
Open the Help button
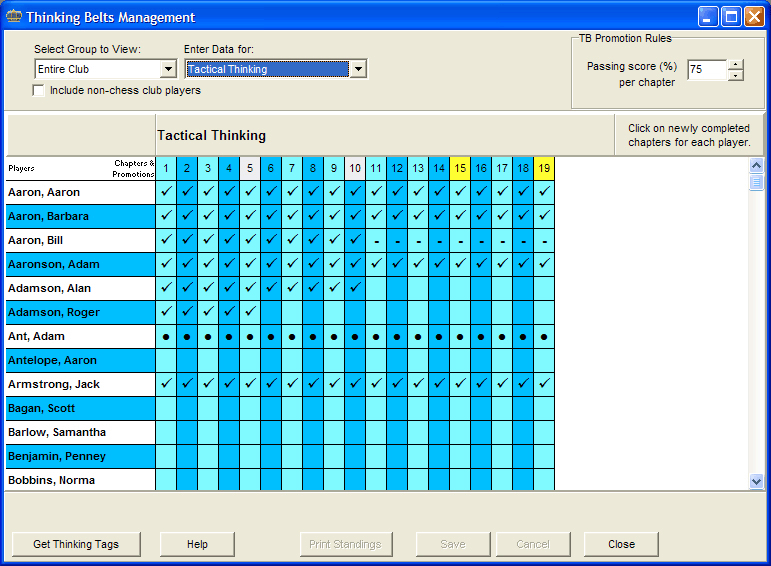[197, 544]
